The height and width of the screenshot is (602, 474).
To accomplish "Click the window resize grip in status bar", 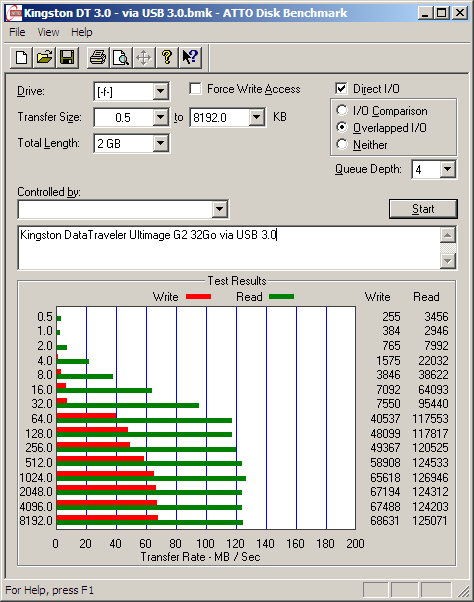I will 464,591.
